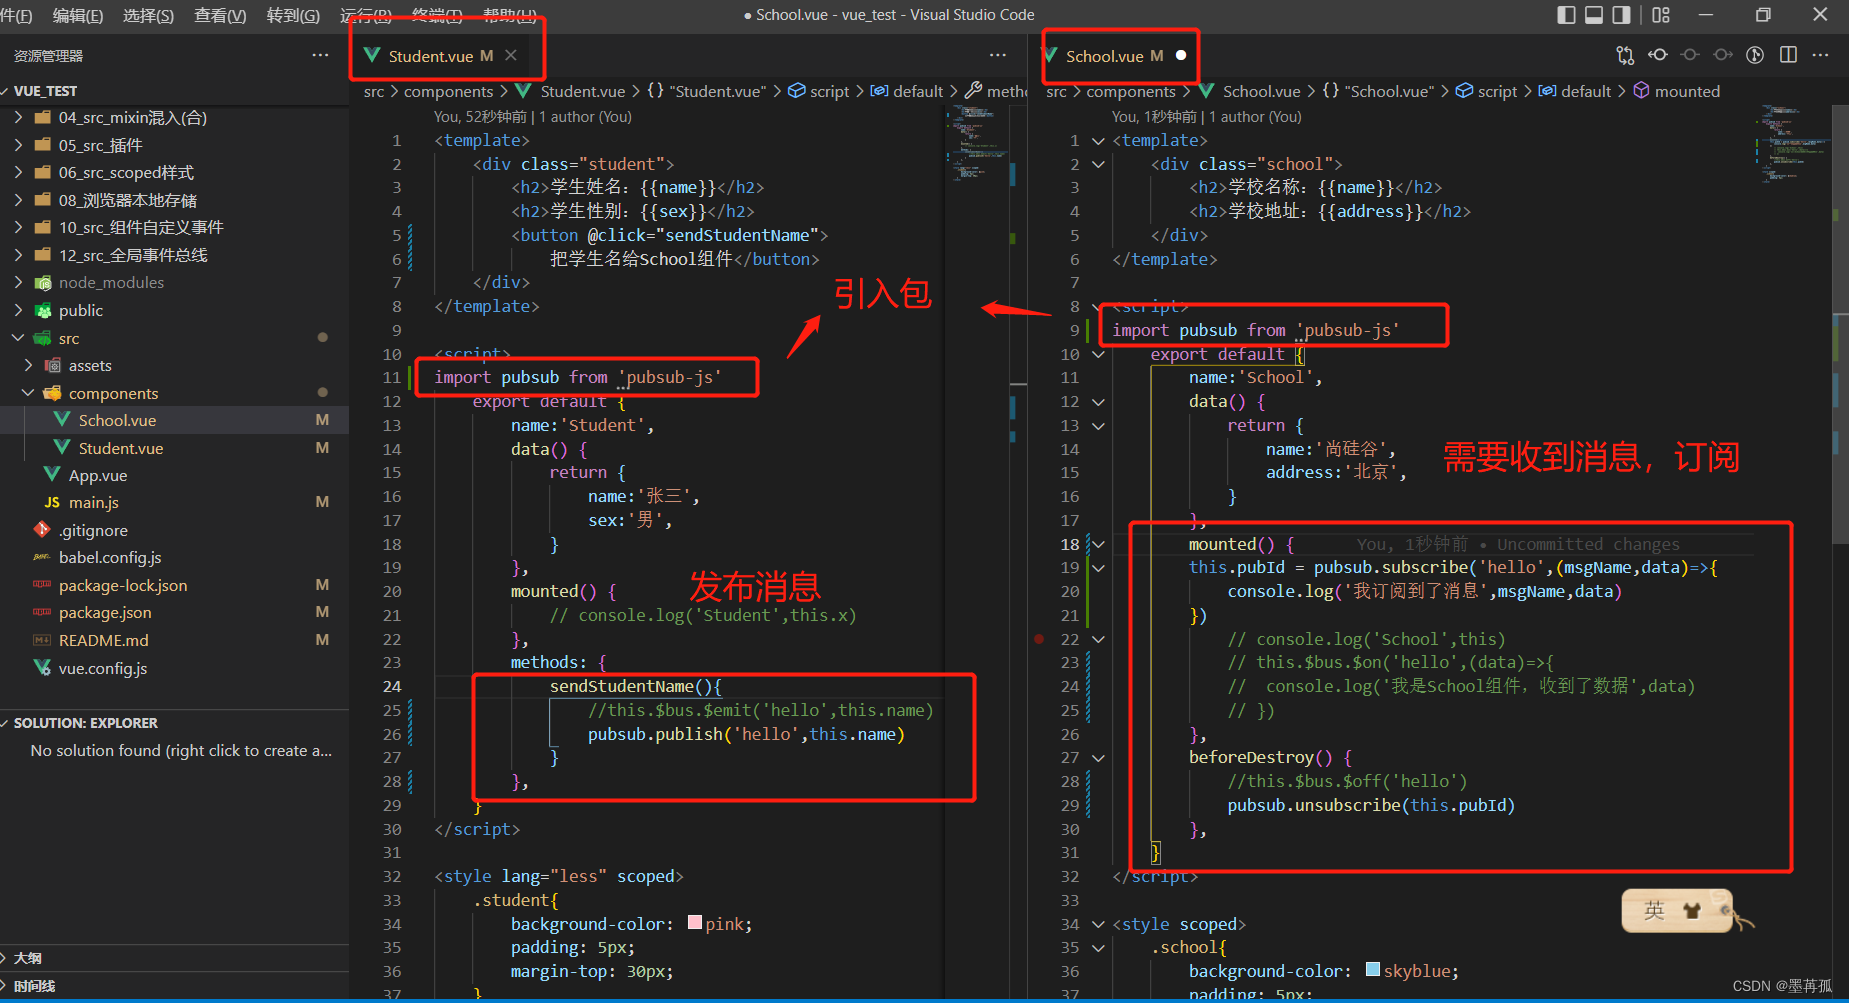
Task: Collapse the components folder
Action: click(28, 393)
